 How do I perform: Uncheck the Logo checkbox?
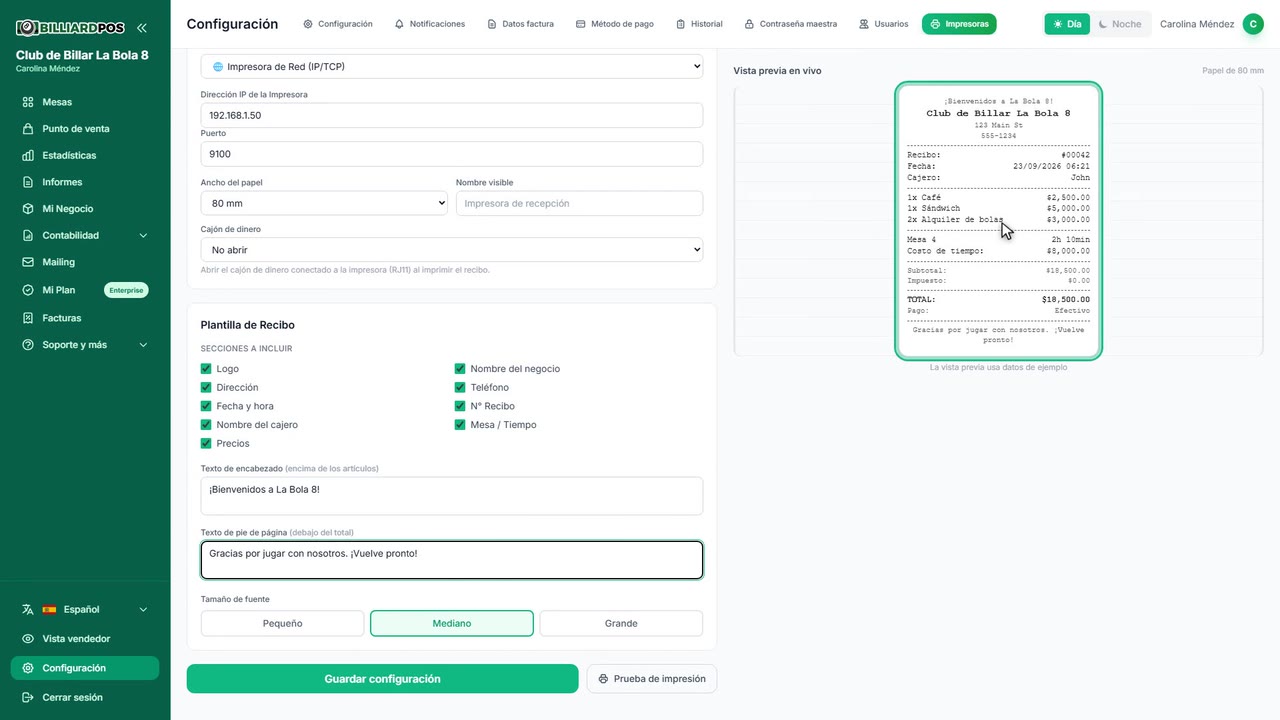tap(206, 369)
